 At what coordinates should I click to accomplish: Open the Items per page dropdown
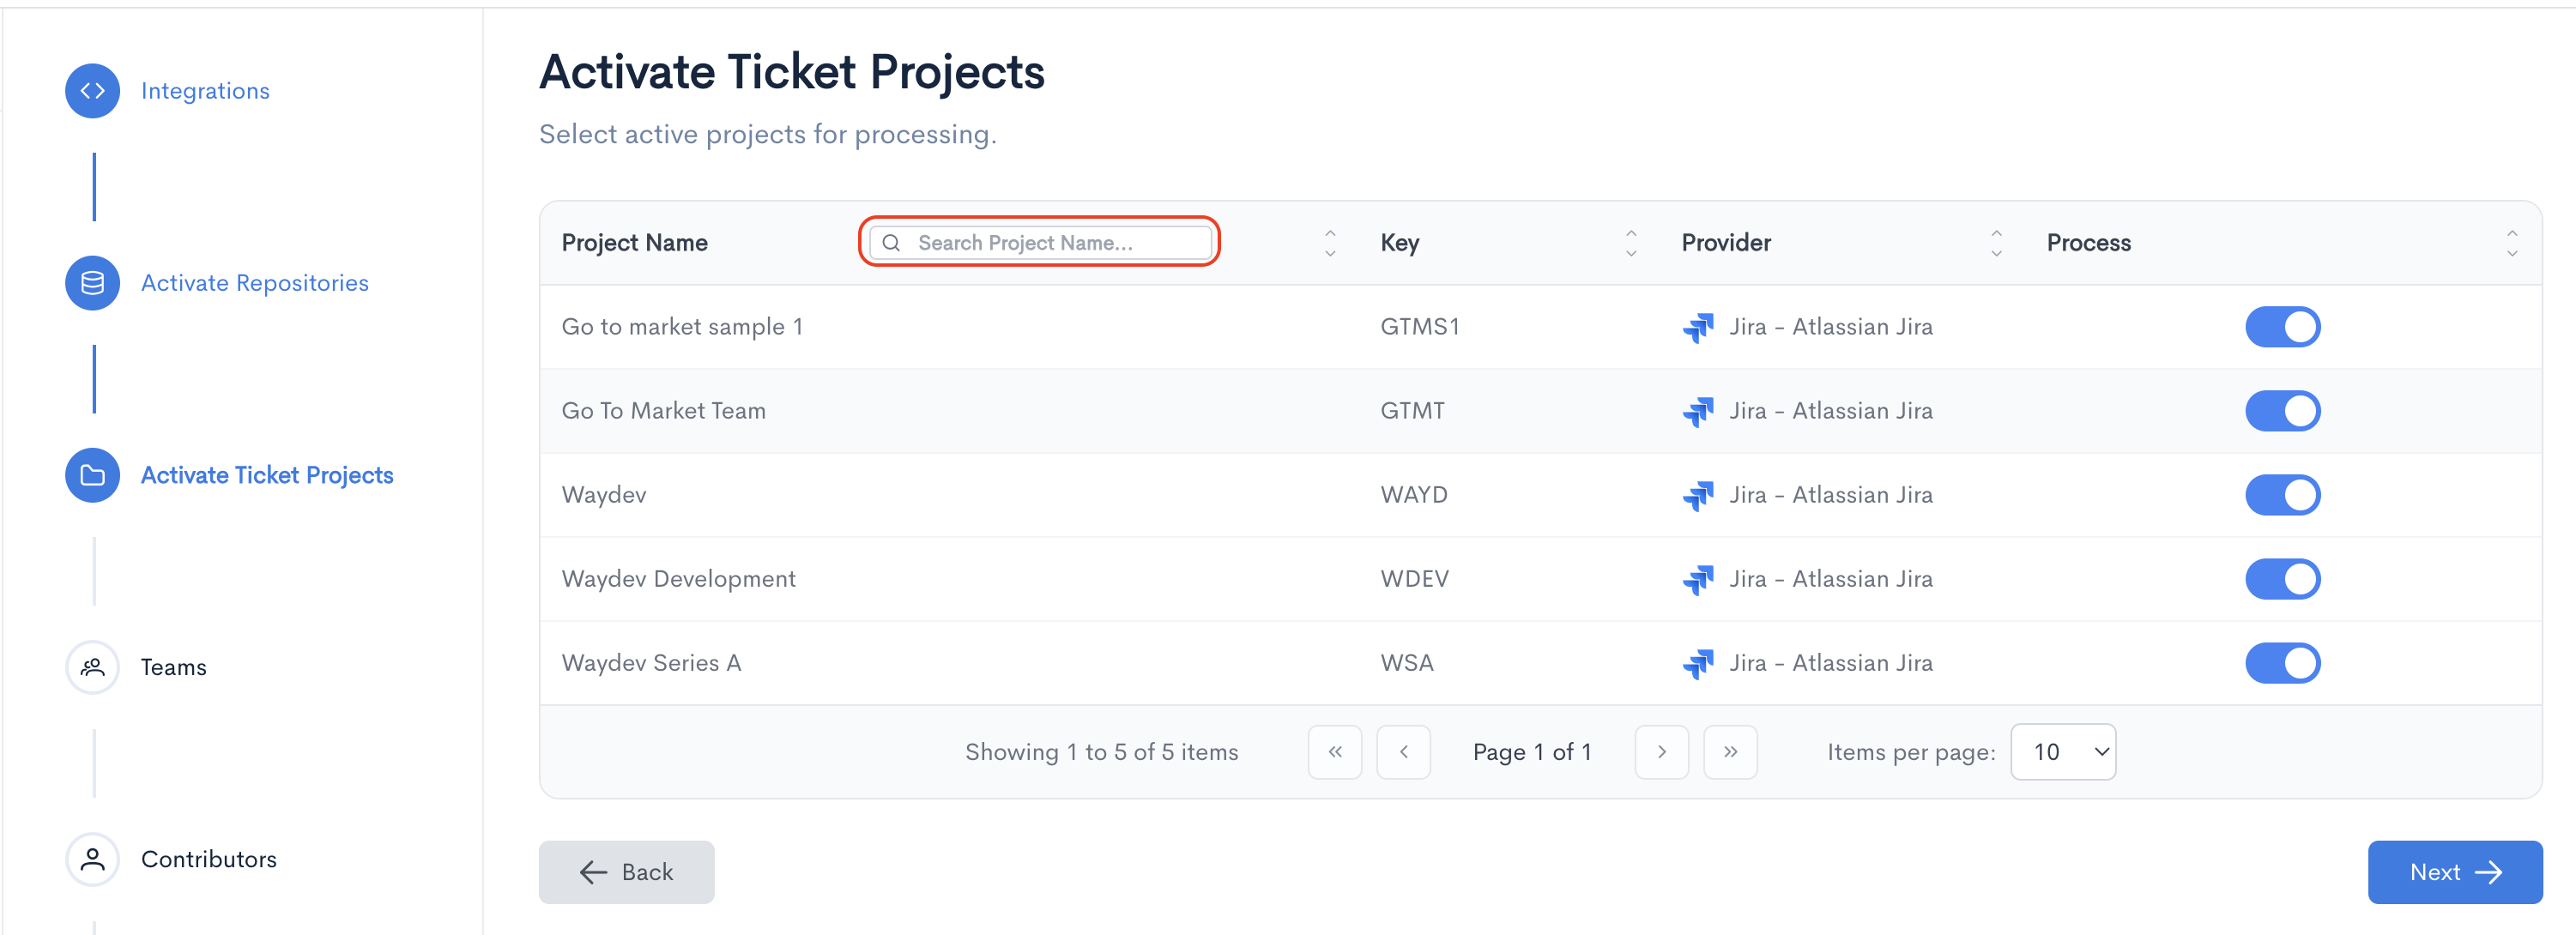point(2063,752)
